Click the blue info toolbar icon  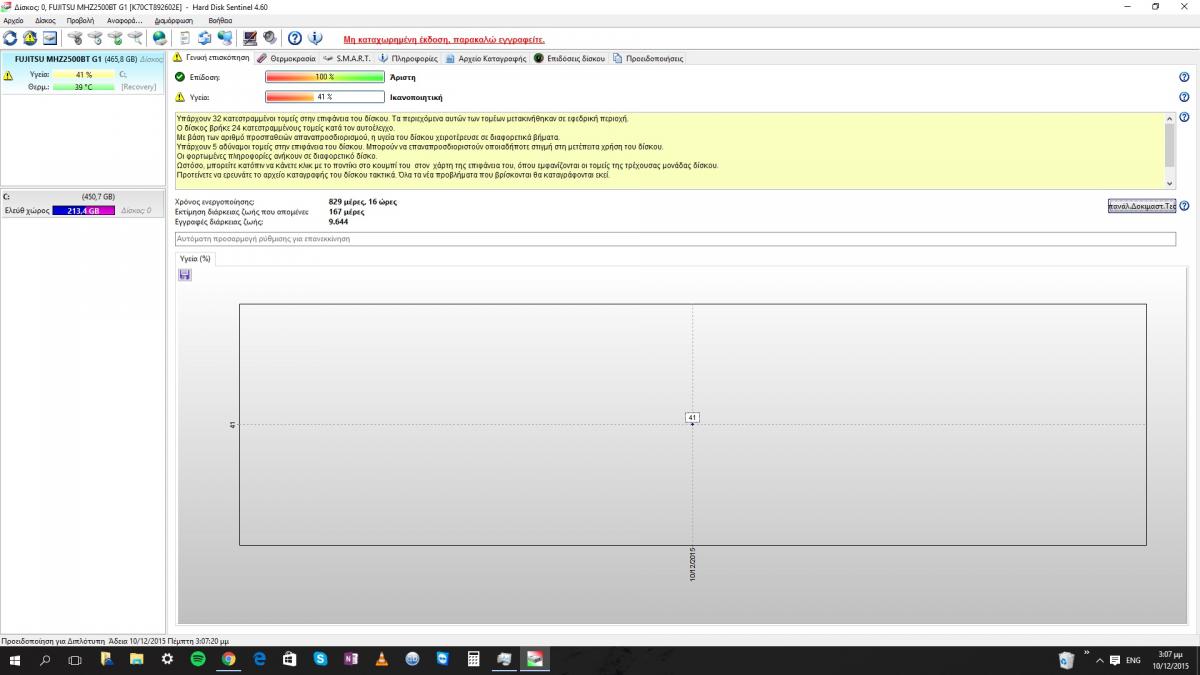click(x=315, y=38)
